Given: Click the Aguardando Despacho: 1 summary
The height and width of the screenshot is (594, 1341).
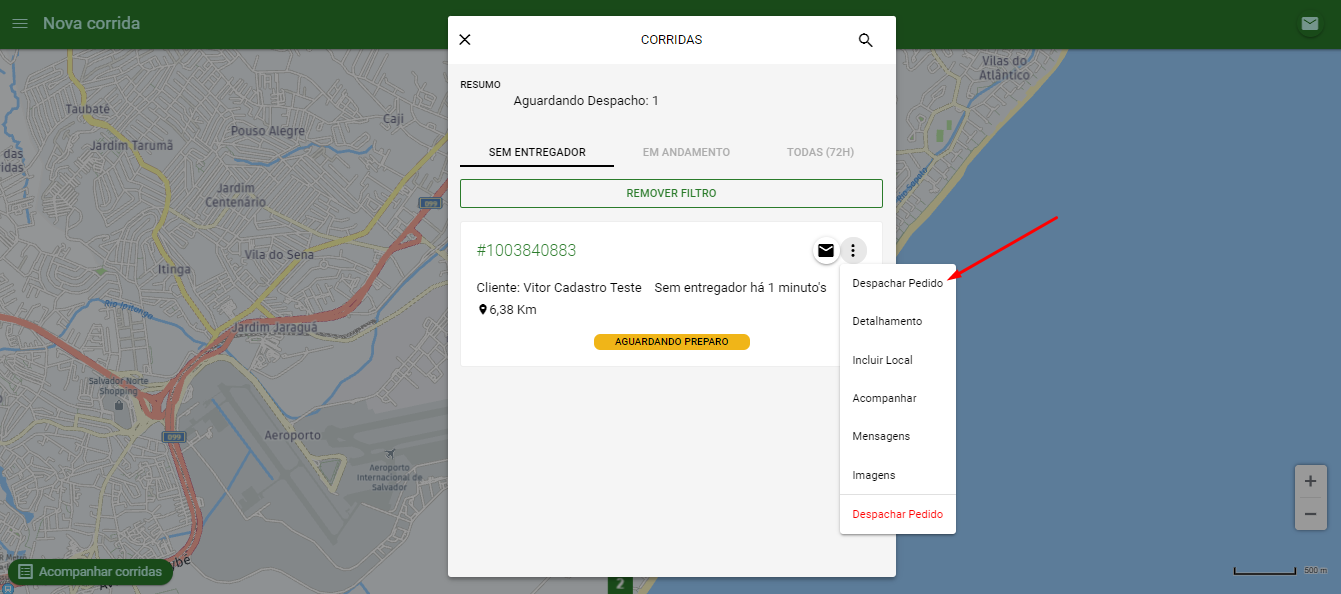Looking at the screenshot, I should [x=586, y=101].
